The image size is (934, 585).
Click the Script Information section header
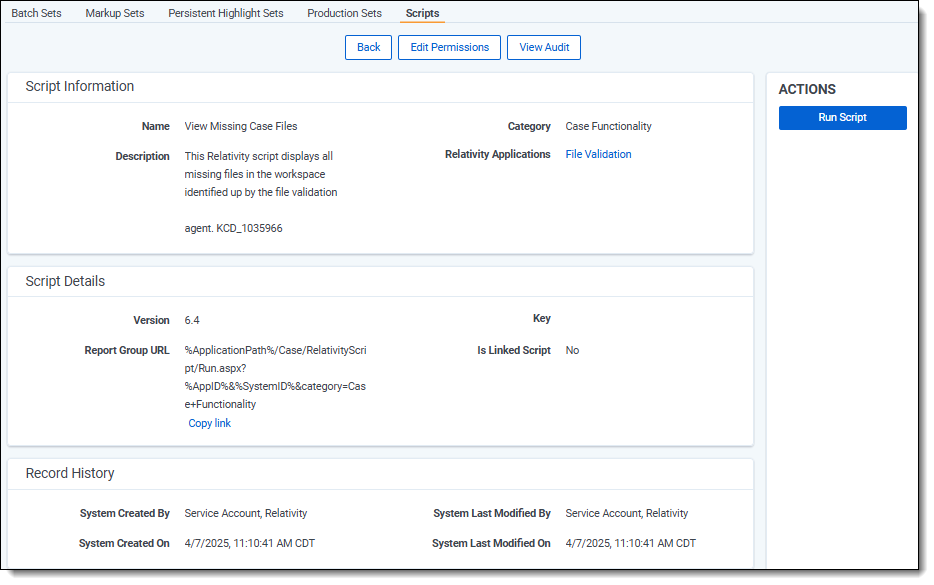[x=80, y=87]
